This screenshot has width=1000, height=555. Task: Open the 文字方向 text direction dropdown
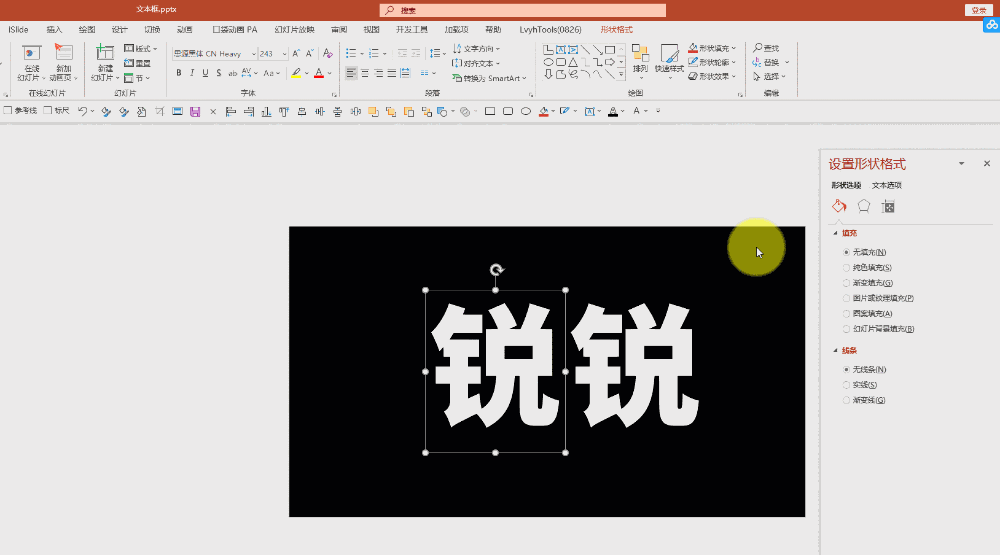(476, 48)
